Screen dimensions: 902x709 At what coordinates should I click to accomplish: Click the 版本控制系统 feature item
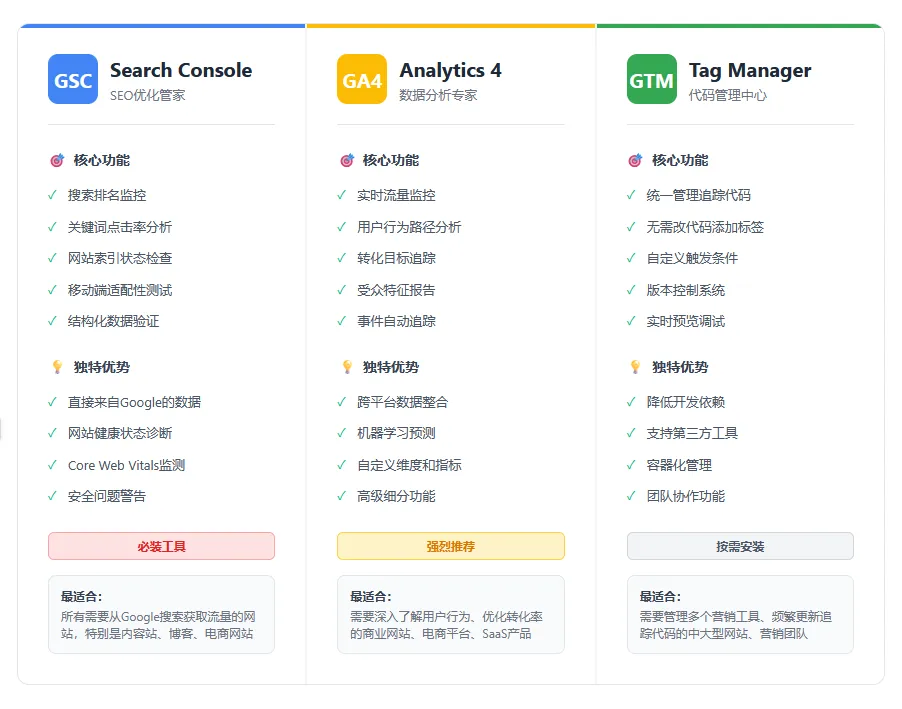(x=686, y=290)
